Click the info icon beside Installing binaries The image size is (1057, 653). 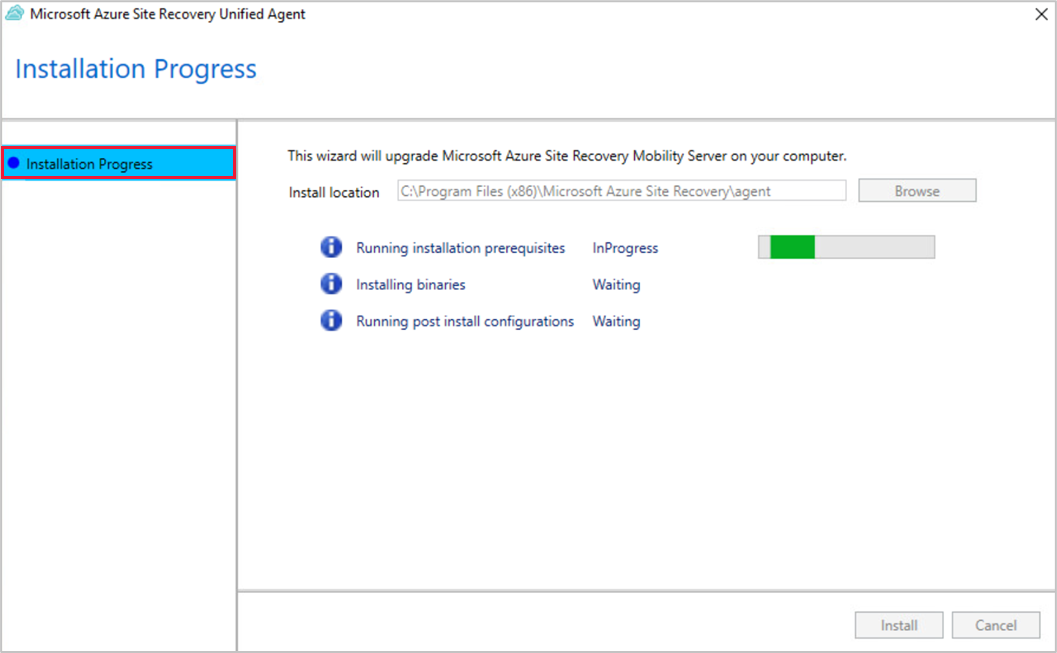pyautogui.click(x=331, y=284)
